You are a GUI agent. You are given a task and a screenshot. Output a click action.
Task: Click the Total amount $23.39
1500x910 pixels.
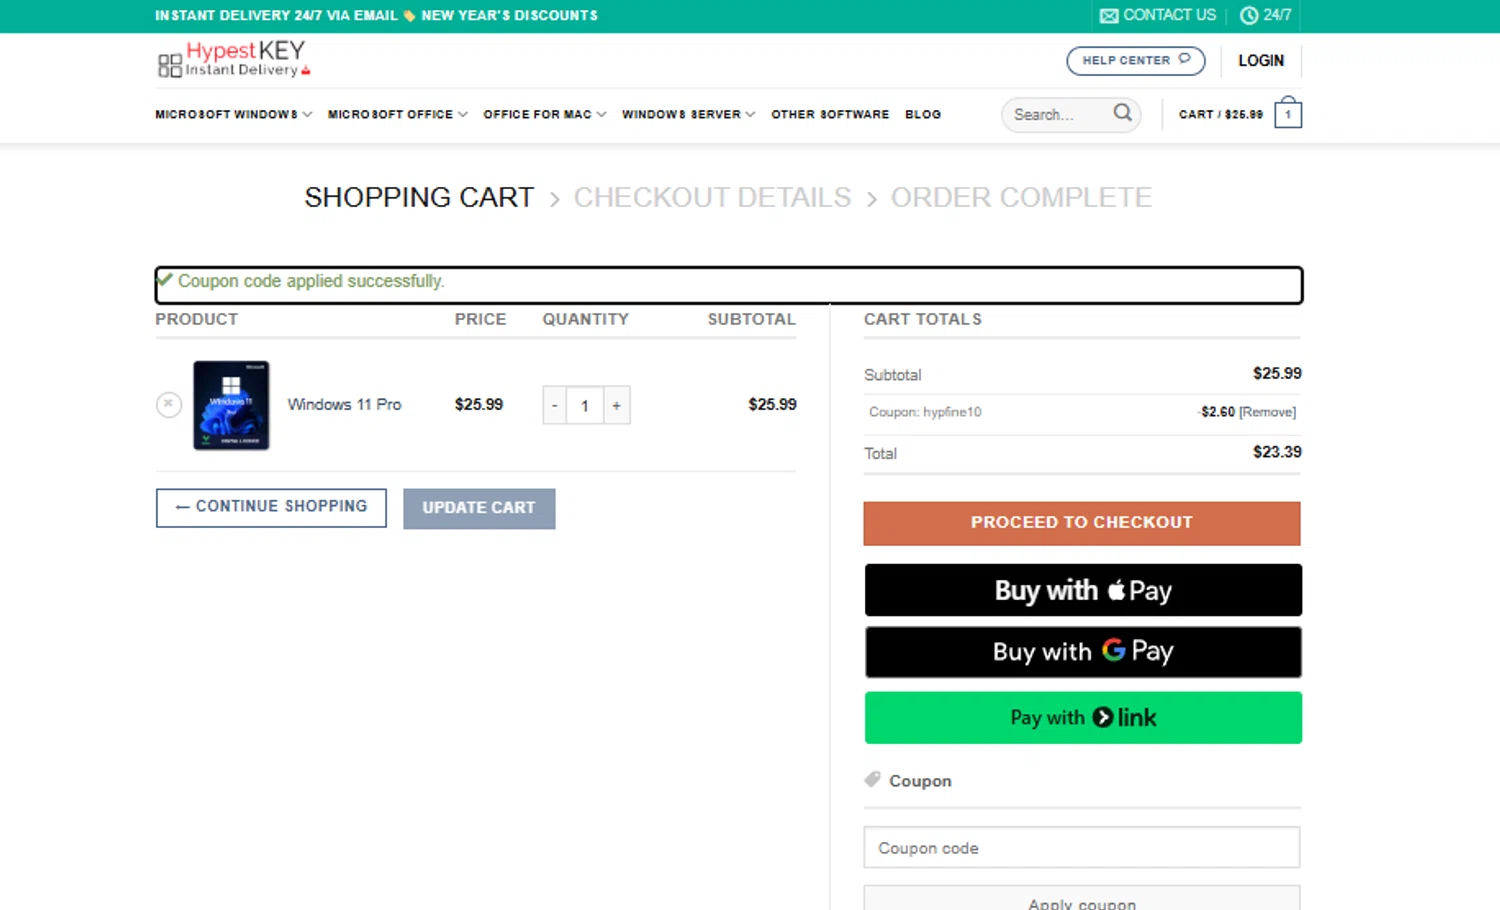(1277, 452)
